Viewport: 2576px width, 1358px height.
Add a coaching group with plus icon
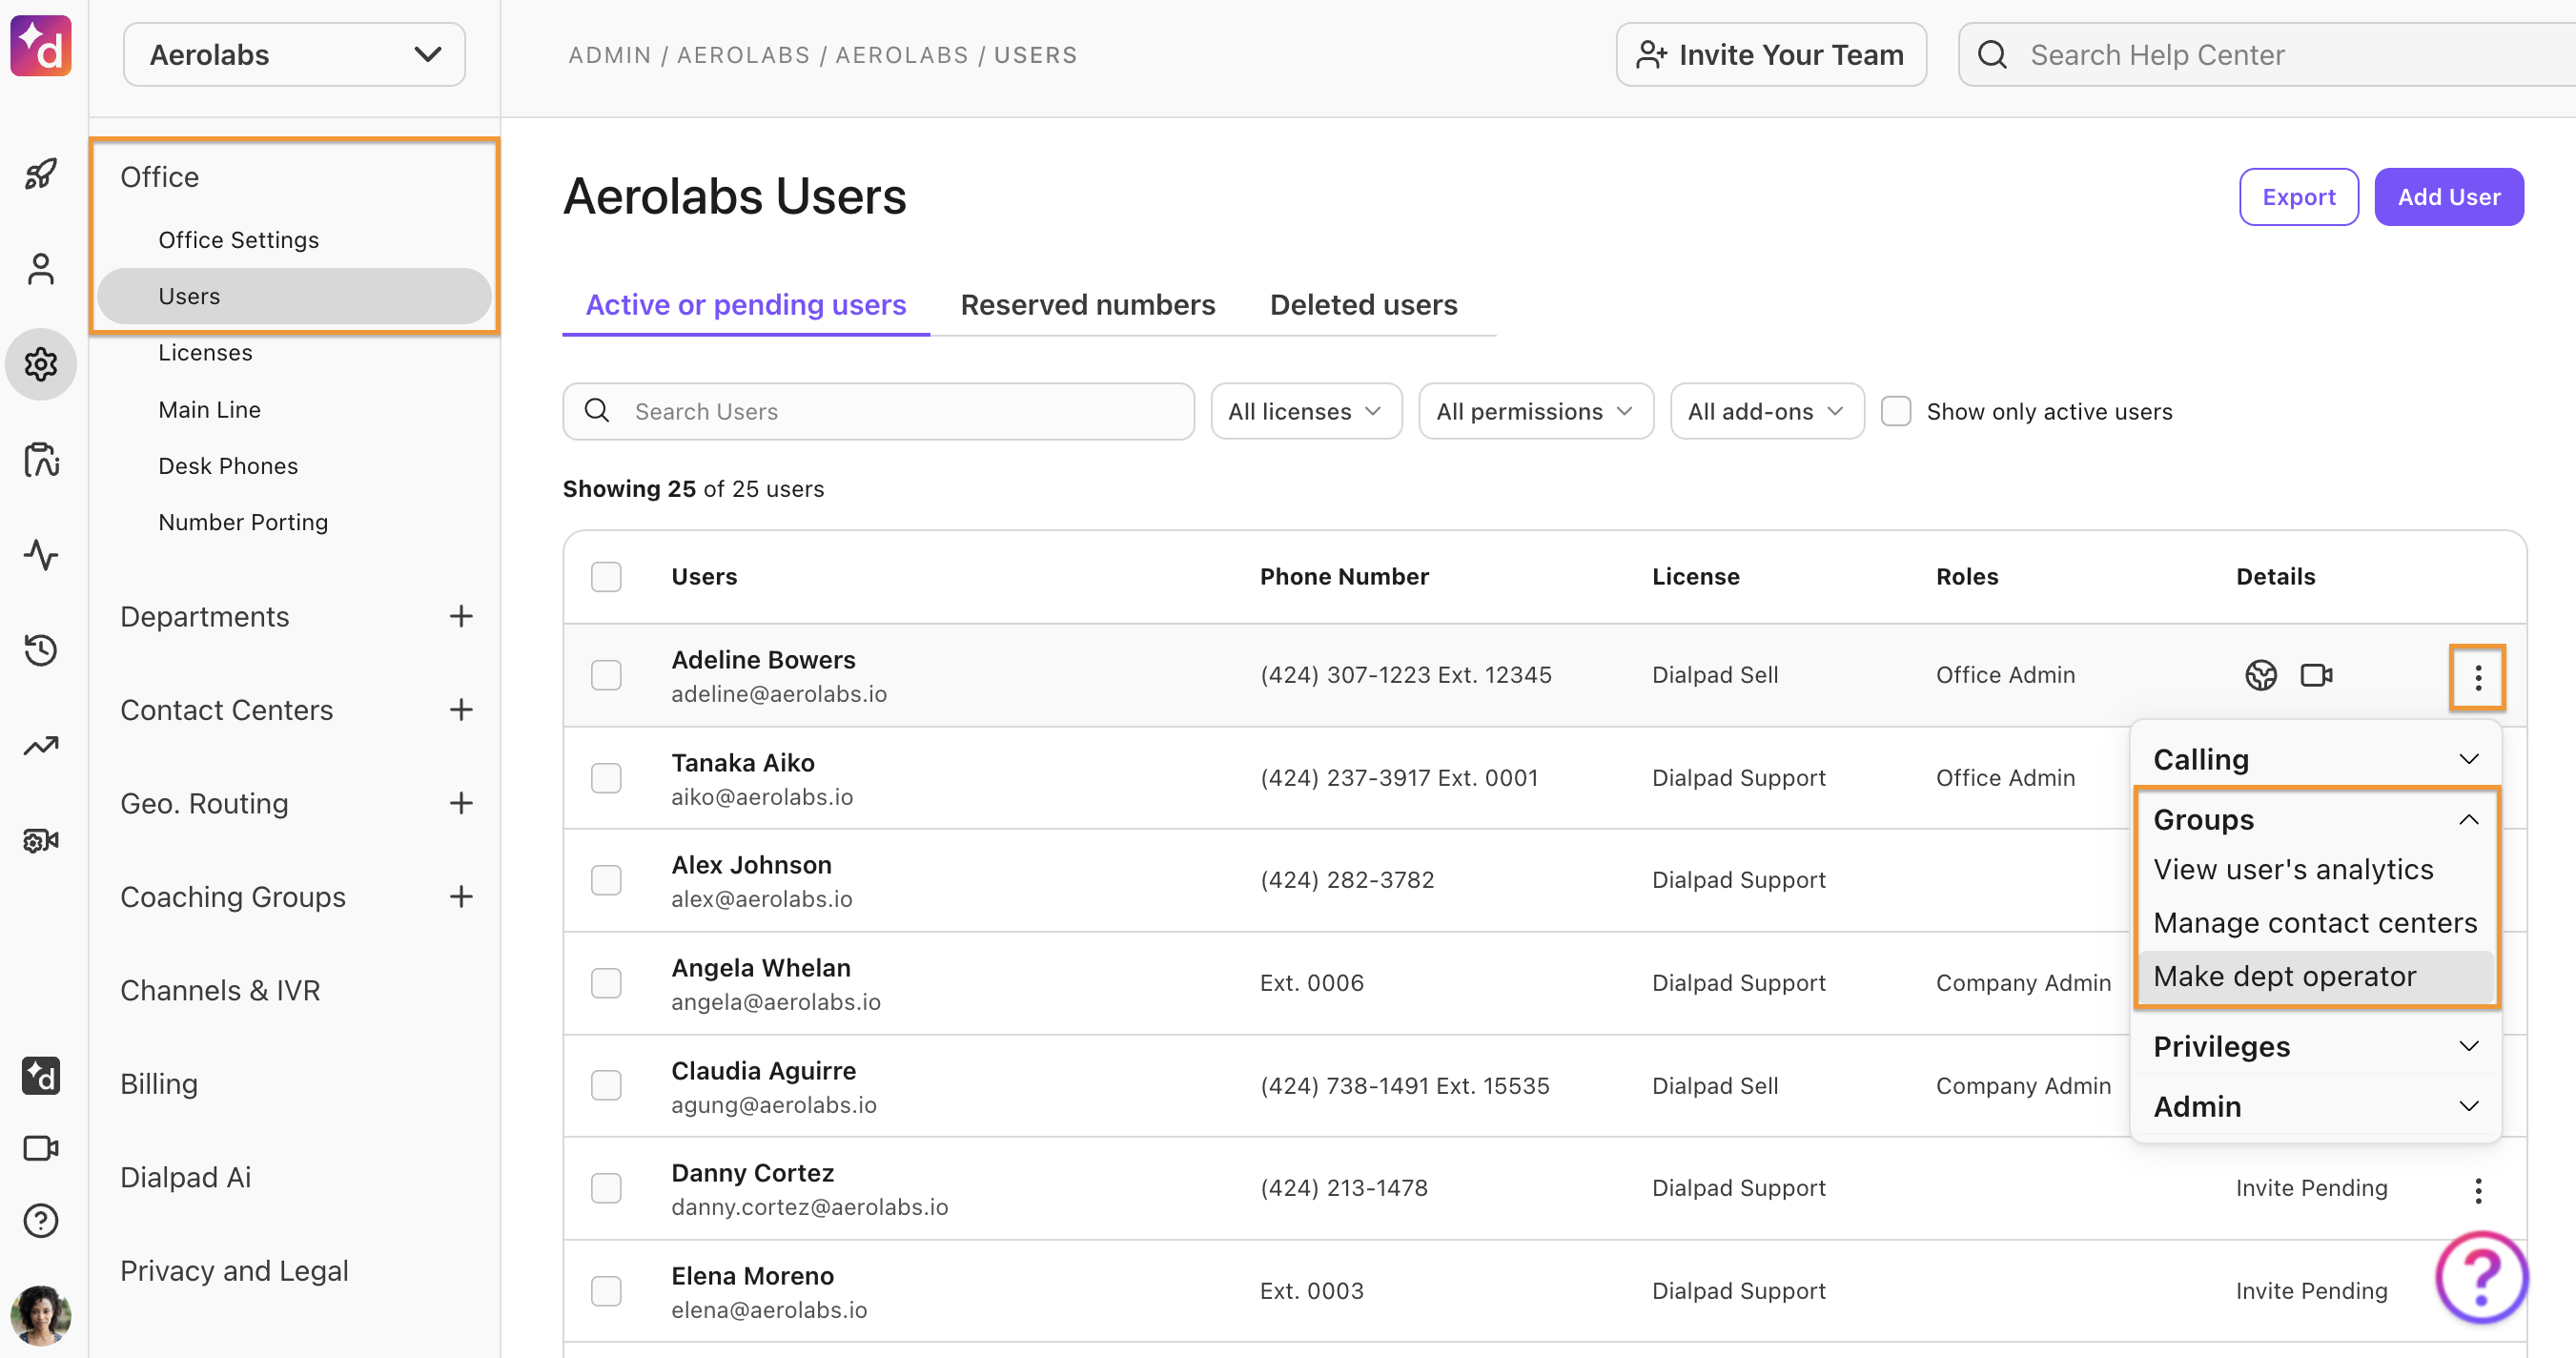461,897
